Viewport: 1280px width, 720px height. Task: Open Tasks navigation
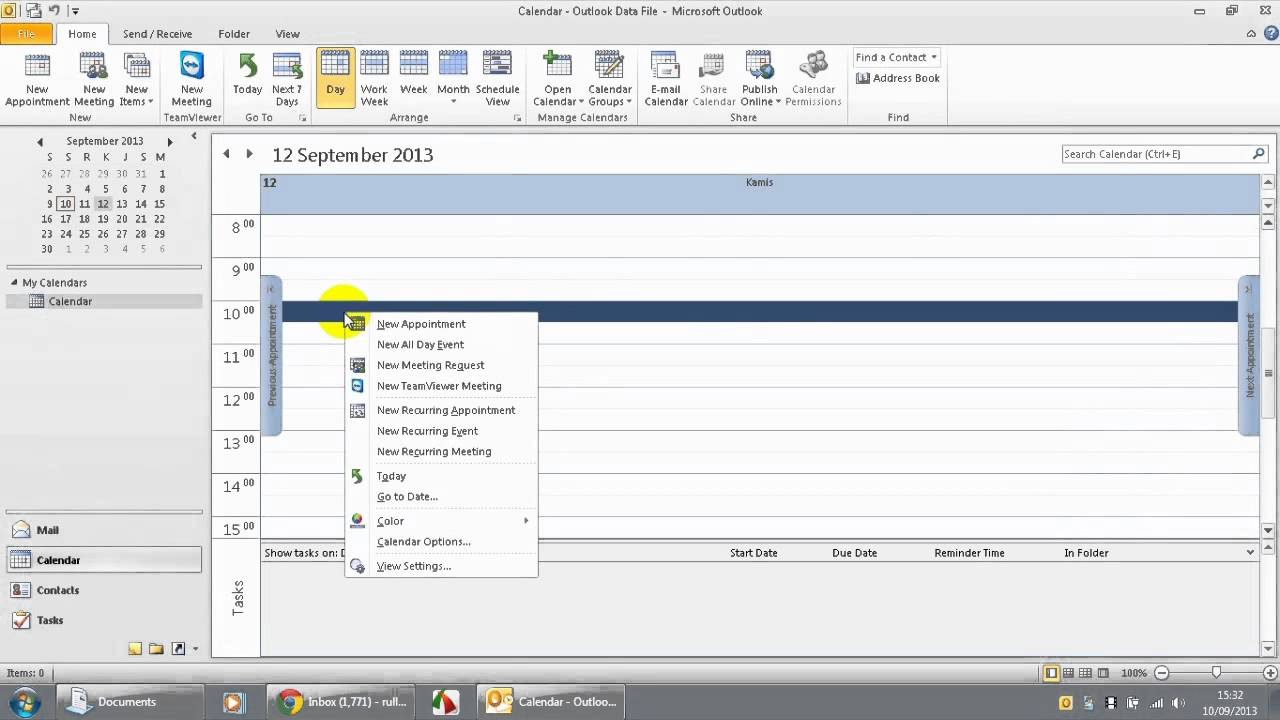click(x=104, y=620)
